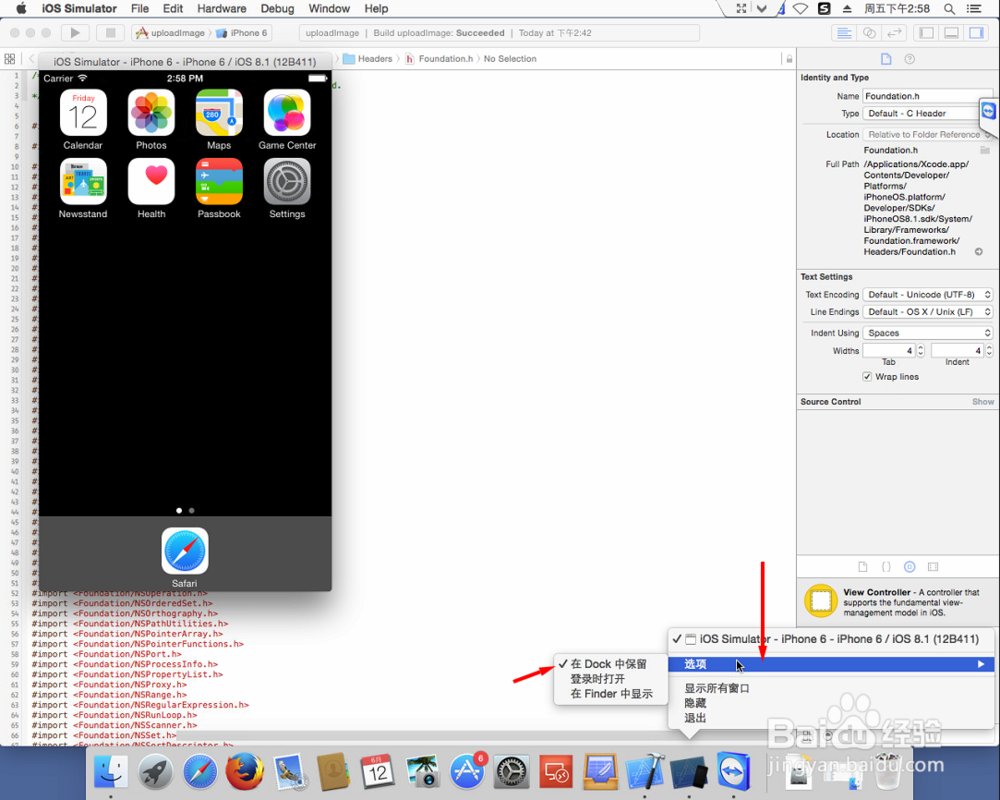Open the Game Center app

[x=287, y=112]
